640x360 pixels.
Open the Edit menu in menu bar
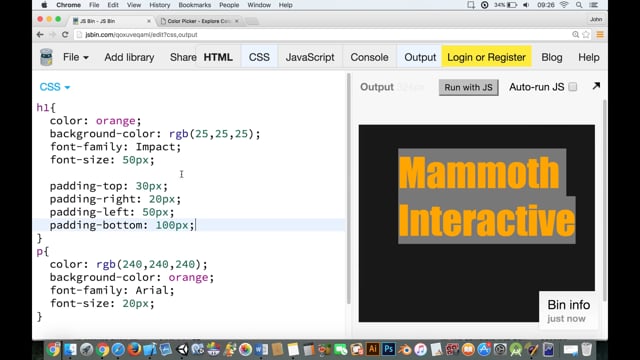tap(113, 5)
